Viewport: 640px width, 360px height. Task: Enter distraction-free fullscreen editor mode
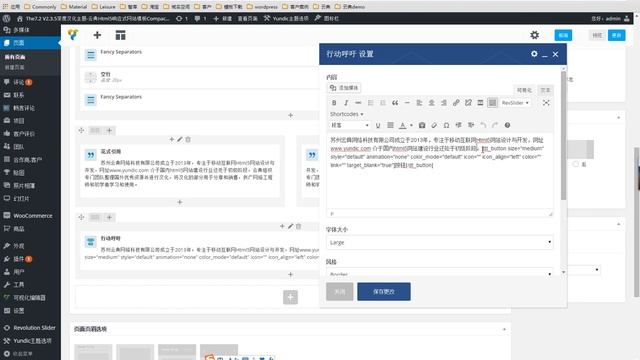tap(546, 103)
